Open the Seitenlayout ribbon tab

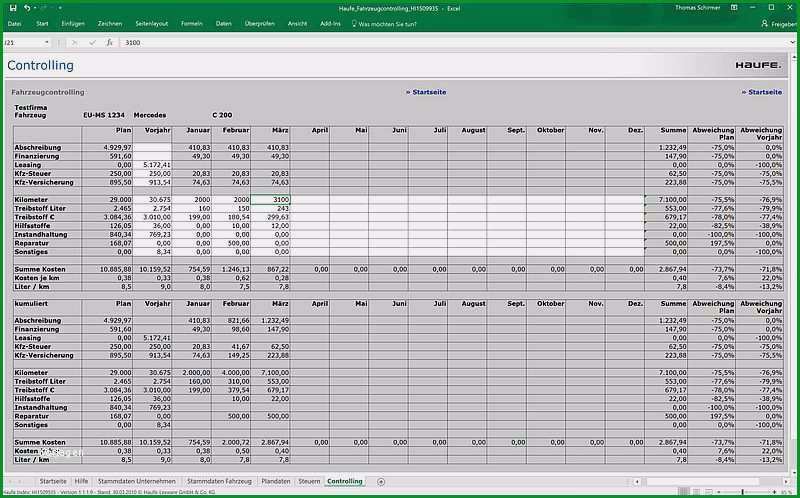tap(152, 23)
